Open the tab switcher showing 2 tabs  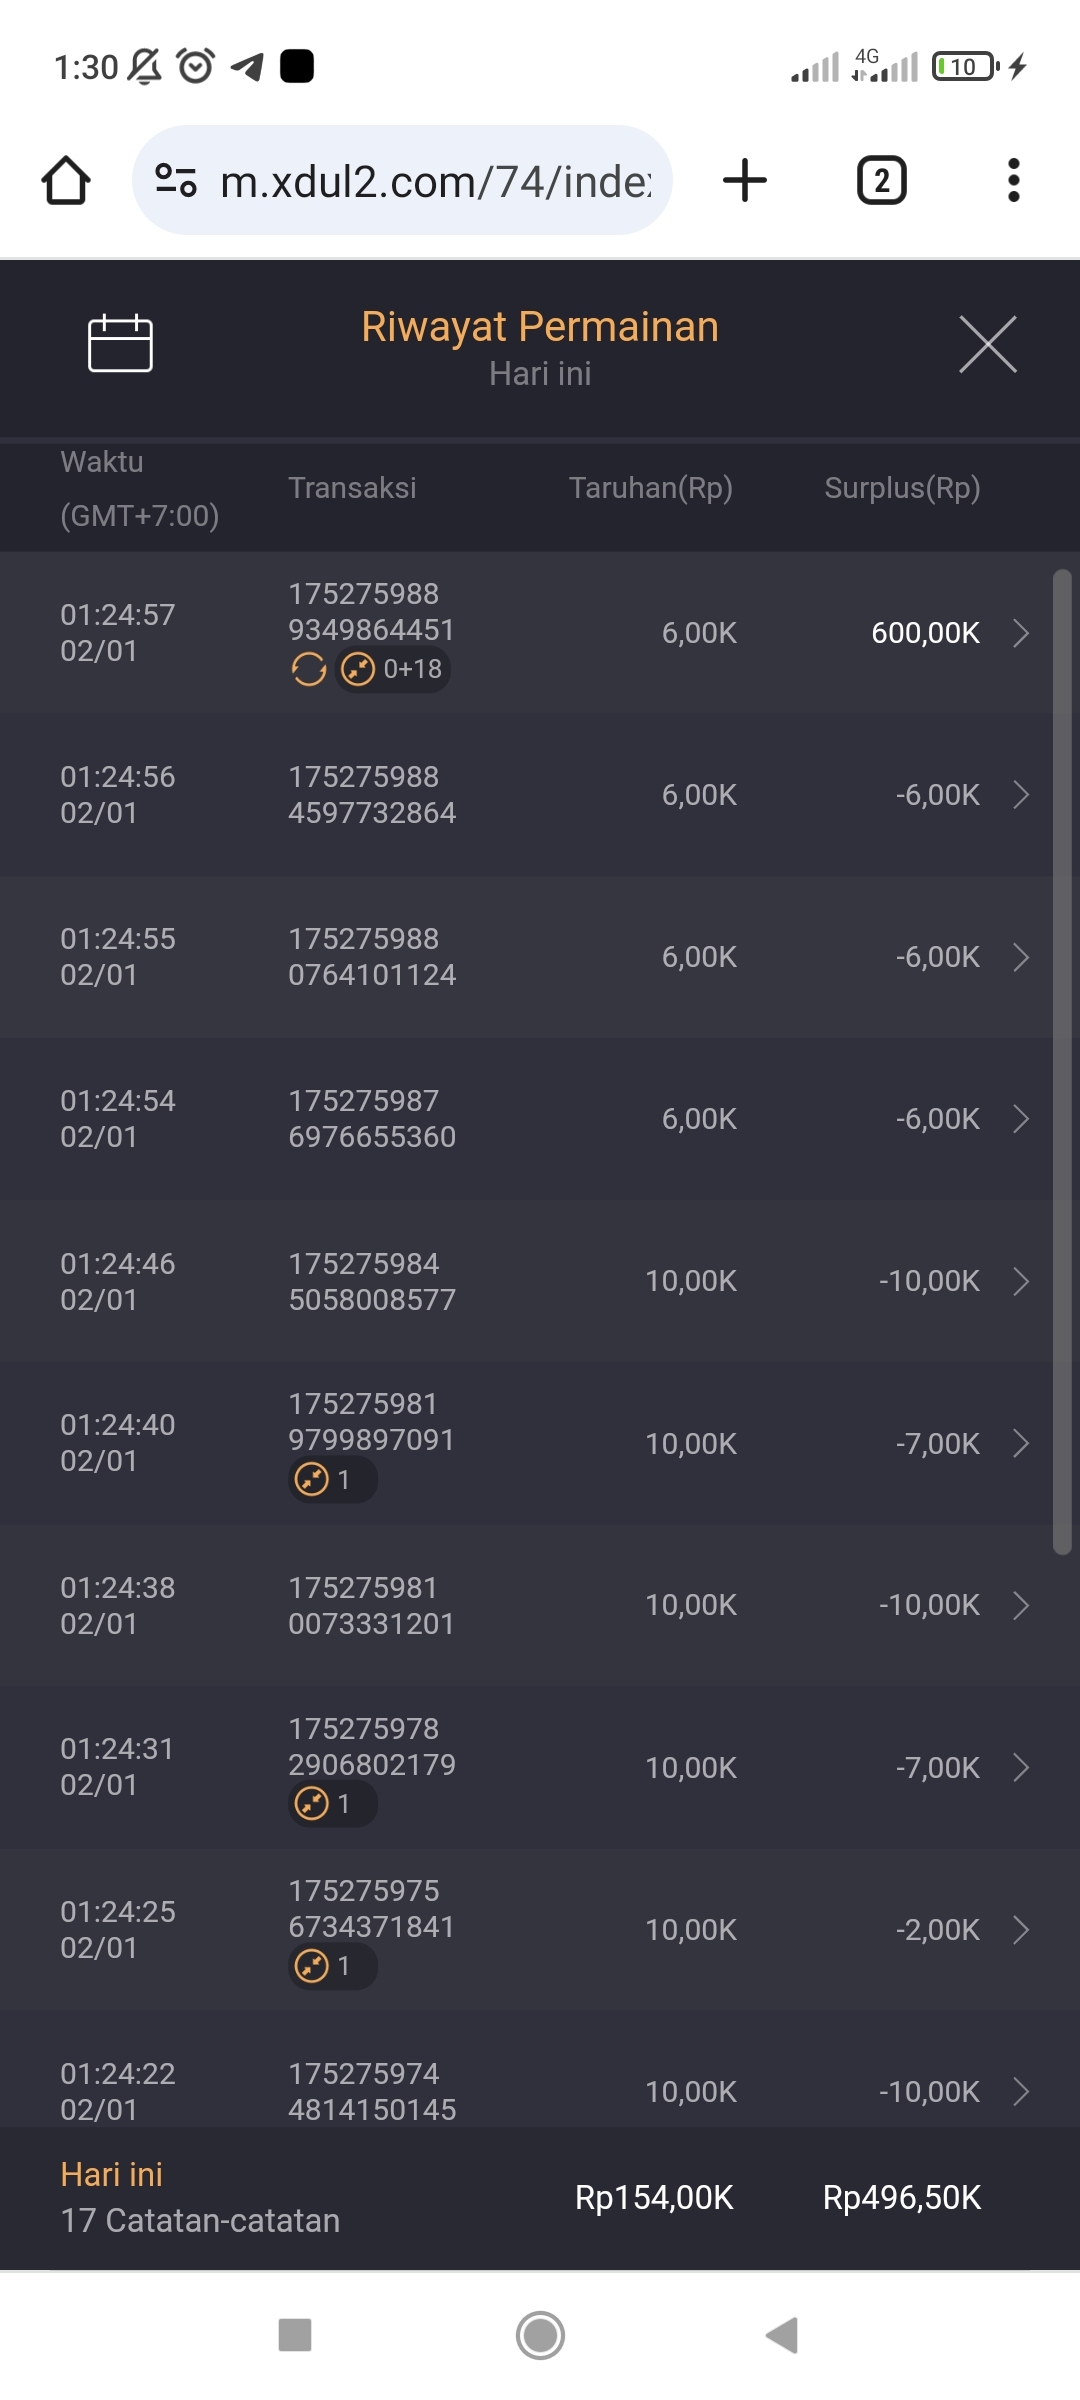point(881,181)
